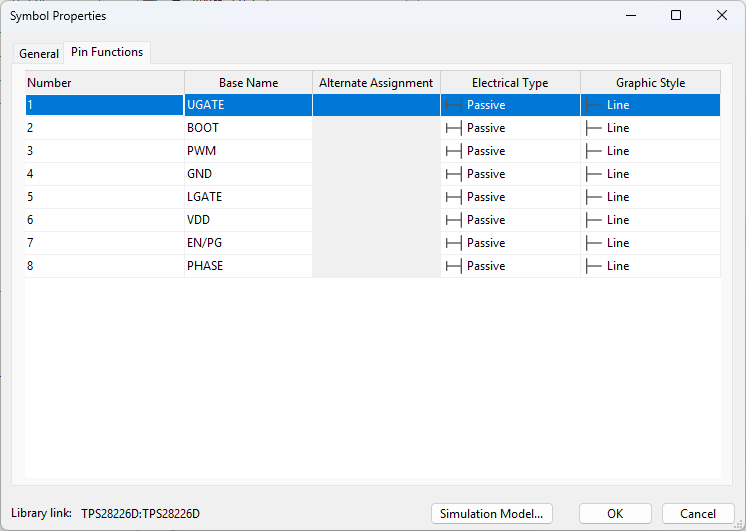Click the Line style icon for BOOT row

point(593,128)
